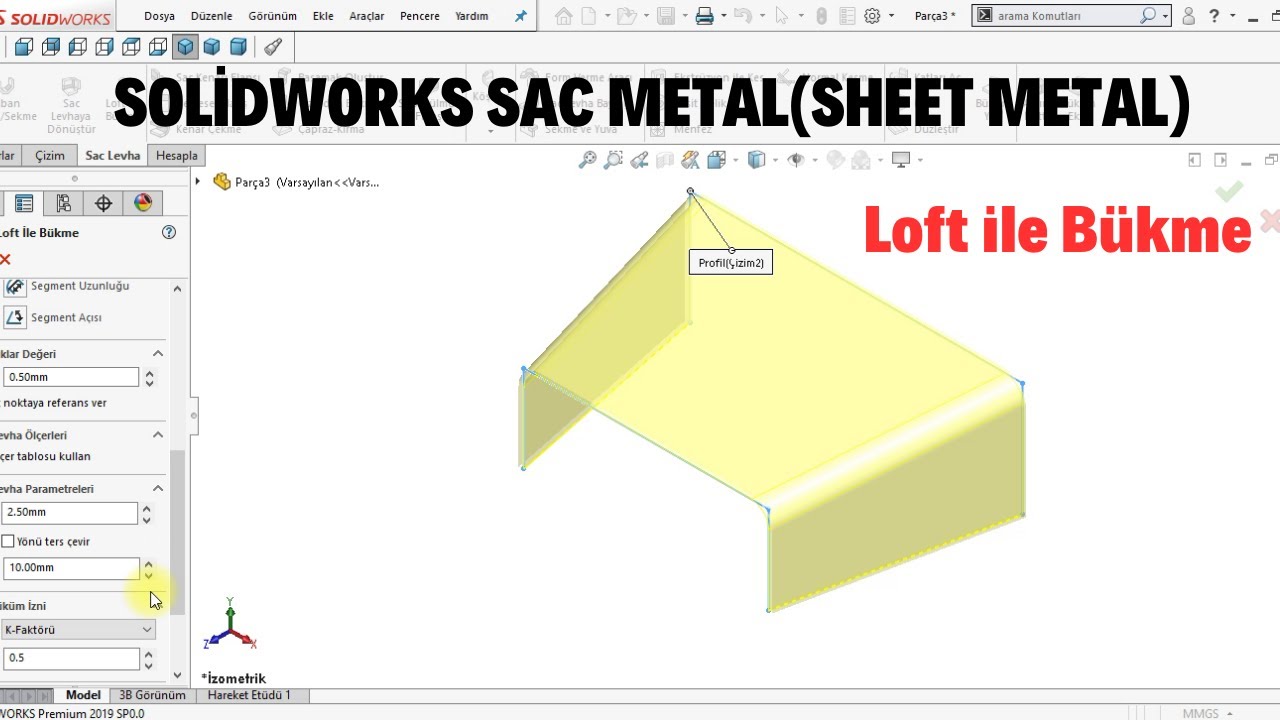Click the File Properties list icon

click(846, 16)
